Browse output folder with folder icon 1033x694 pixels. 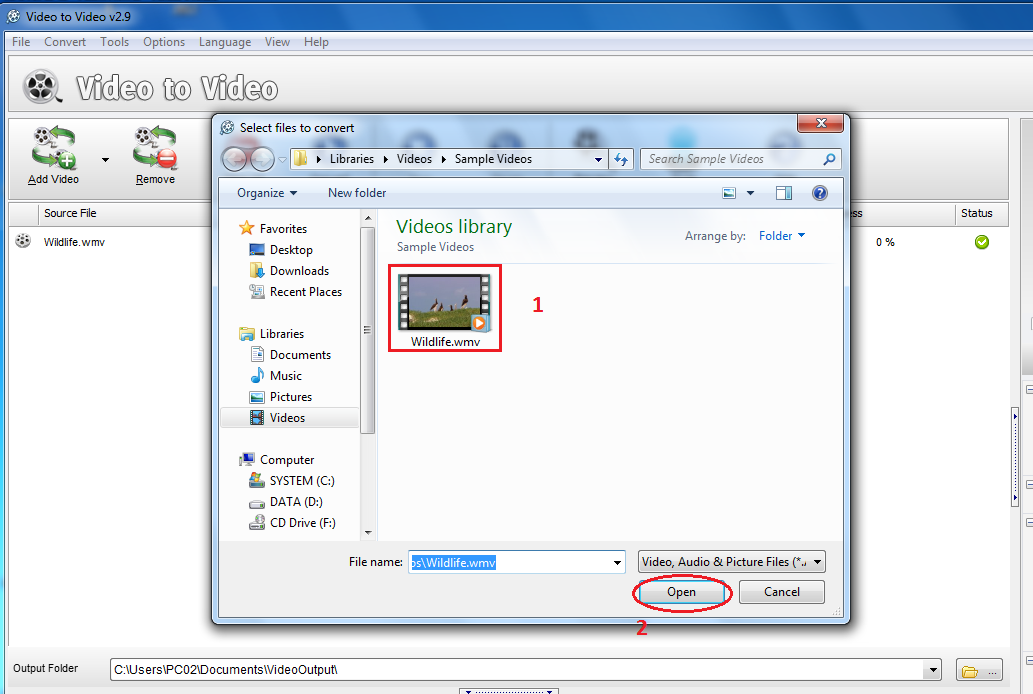click(977, 670)
